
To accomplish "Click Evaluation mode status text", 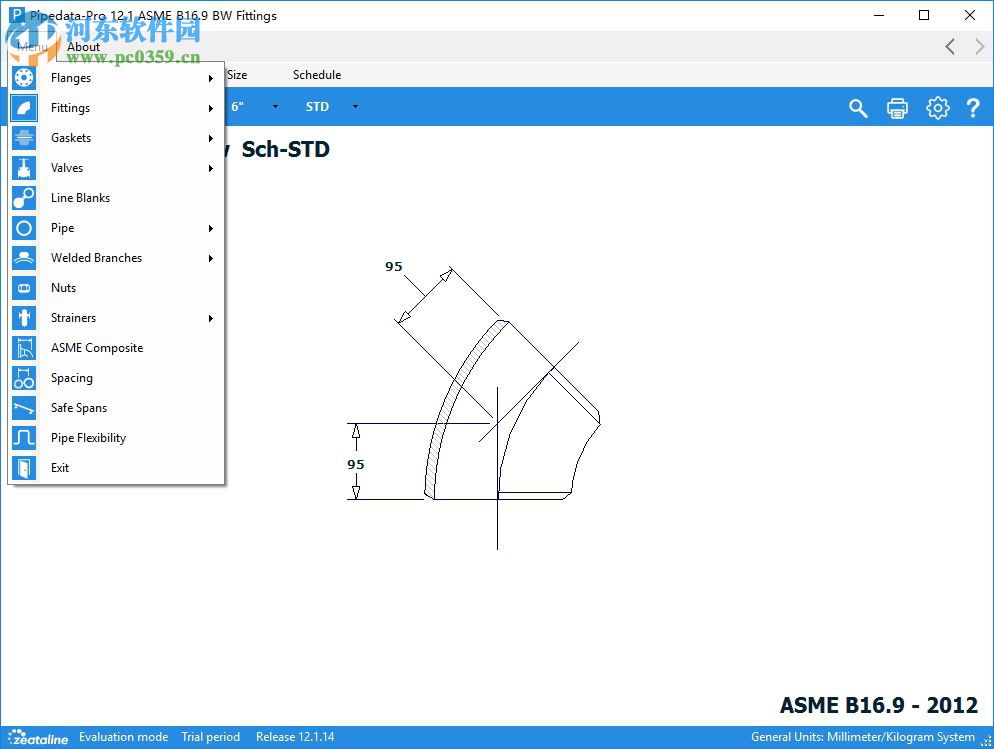I will [x=124, y=737].
